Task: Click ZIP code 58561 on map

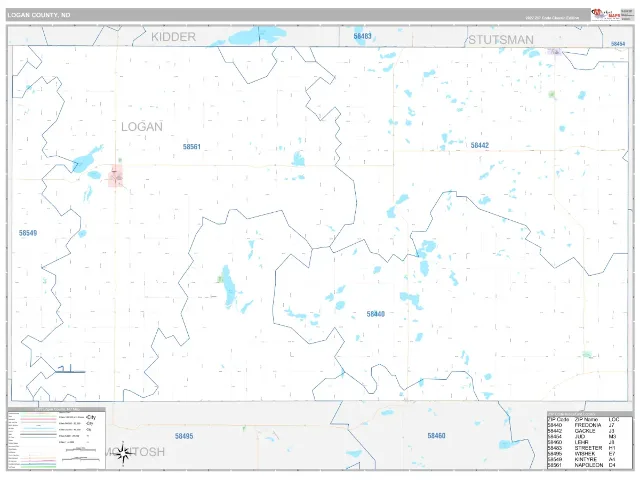Action: tap(191, 147)
